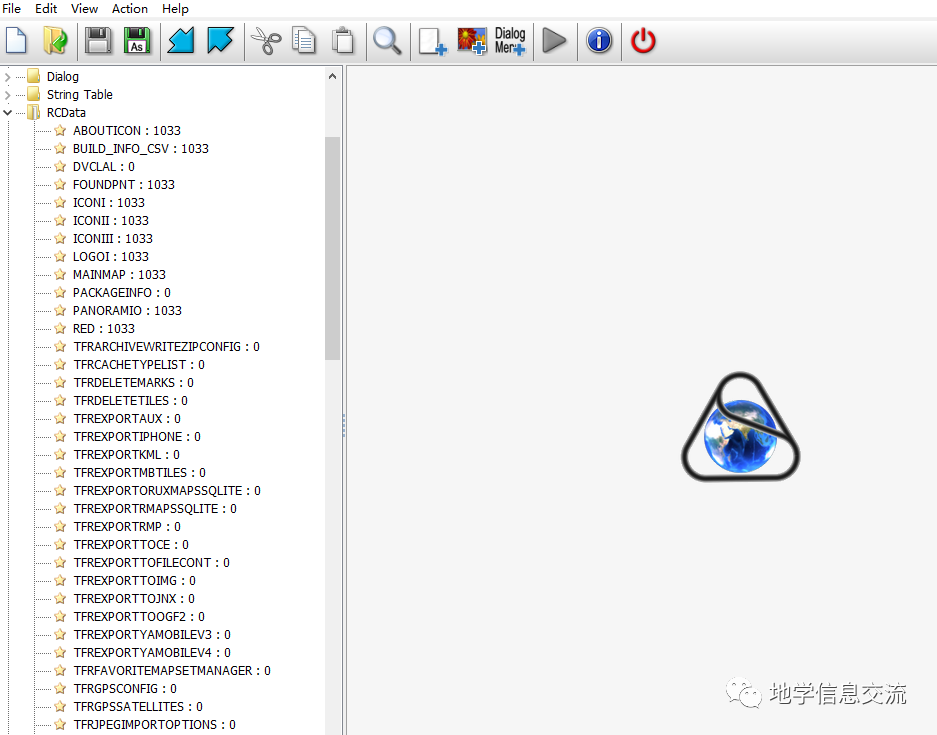Select ABOUTICON : 1033 resource

tap(127, 131)
